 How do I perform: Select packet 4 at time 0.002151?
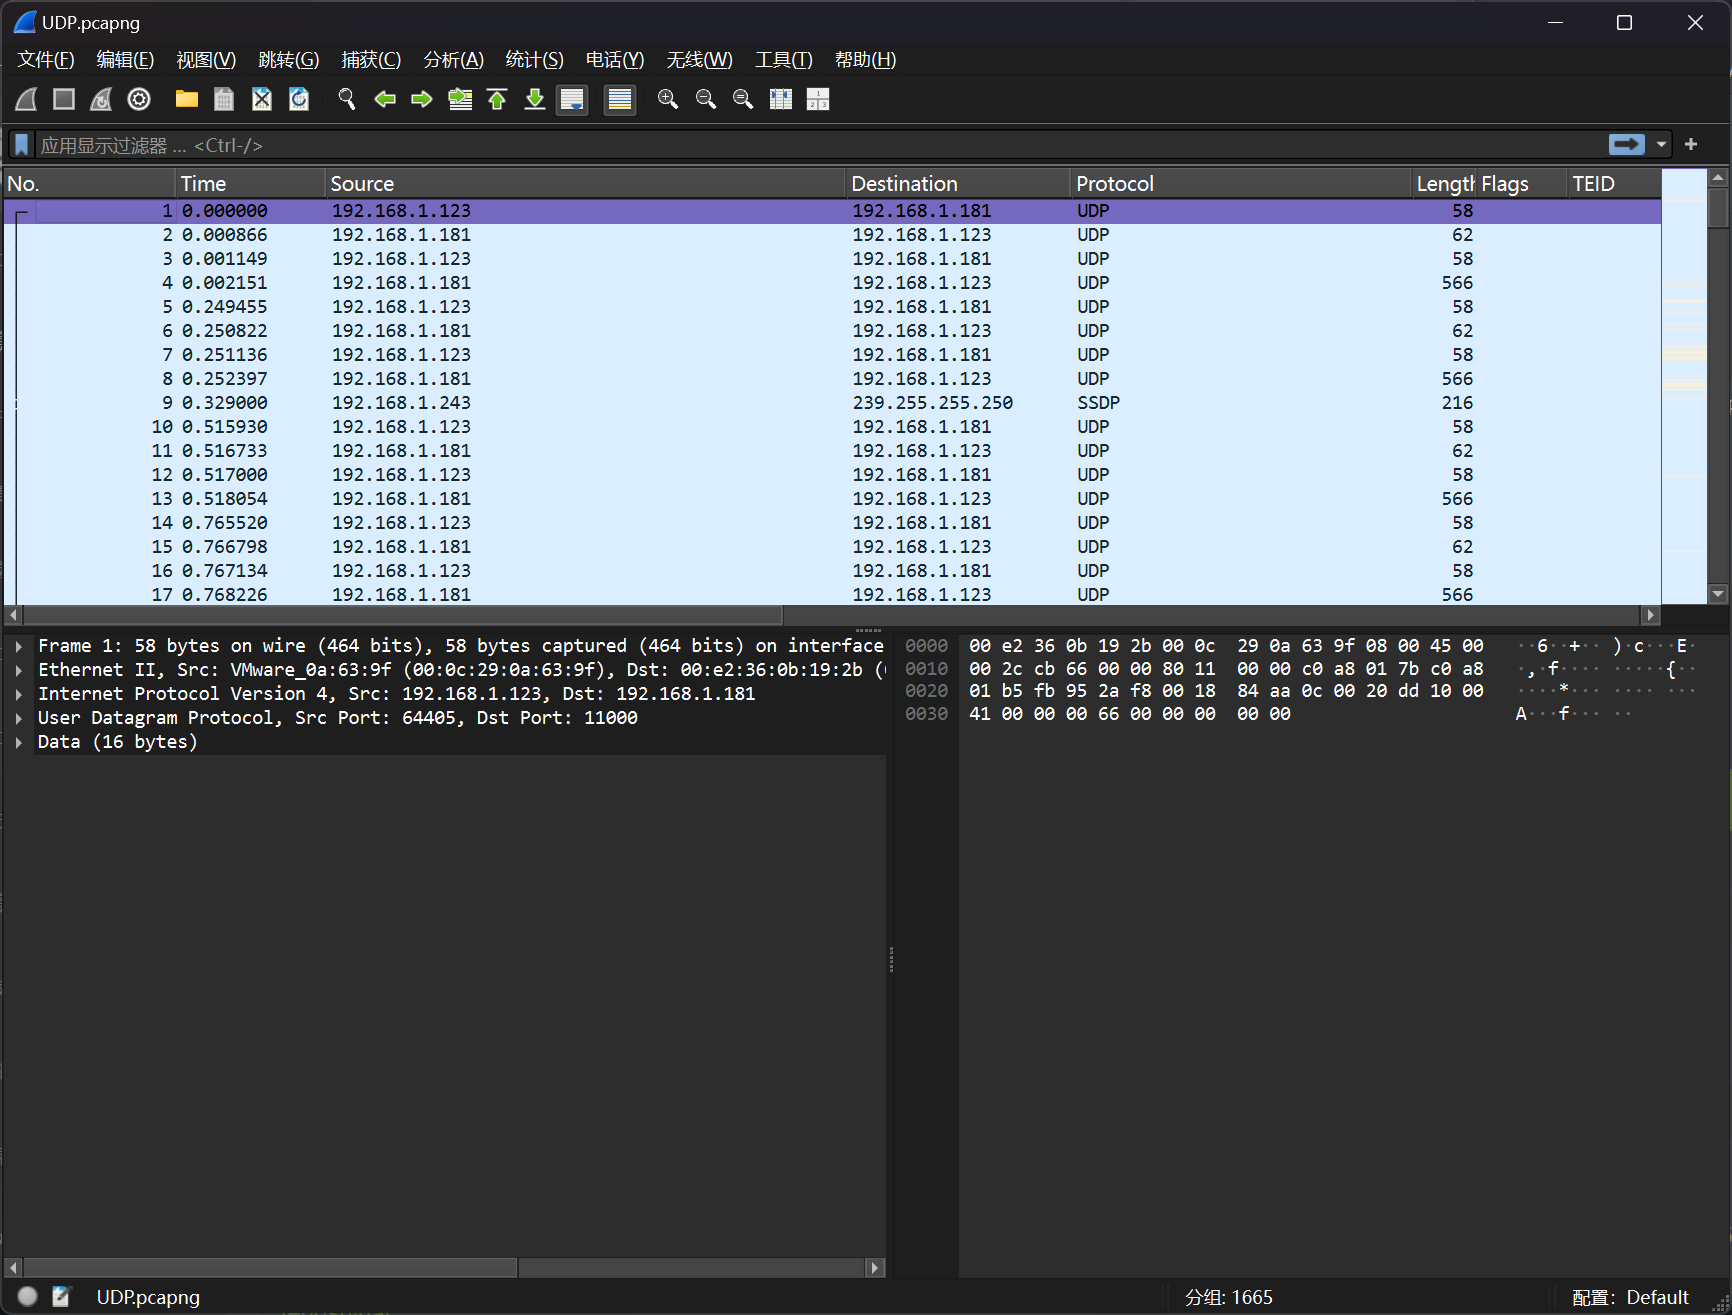[x=832, y=283]
